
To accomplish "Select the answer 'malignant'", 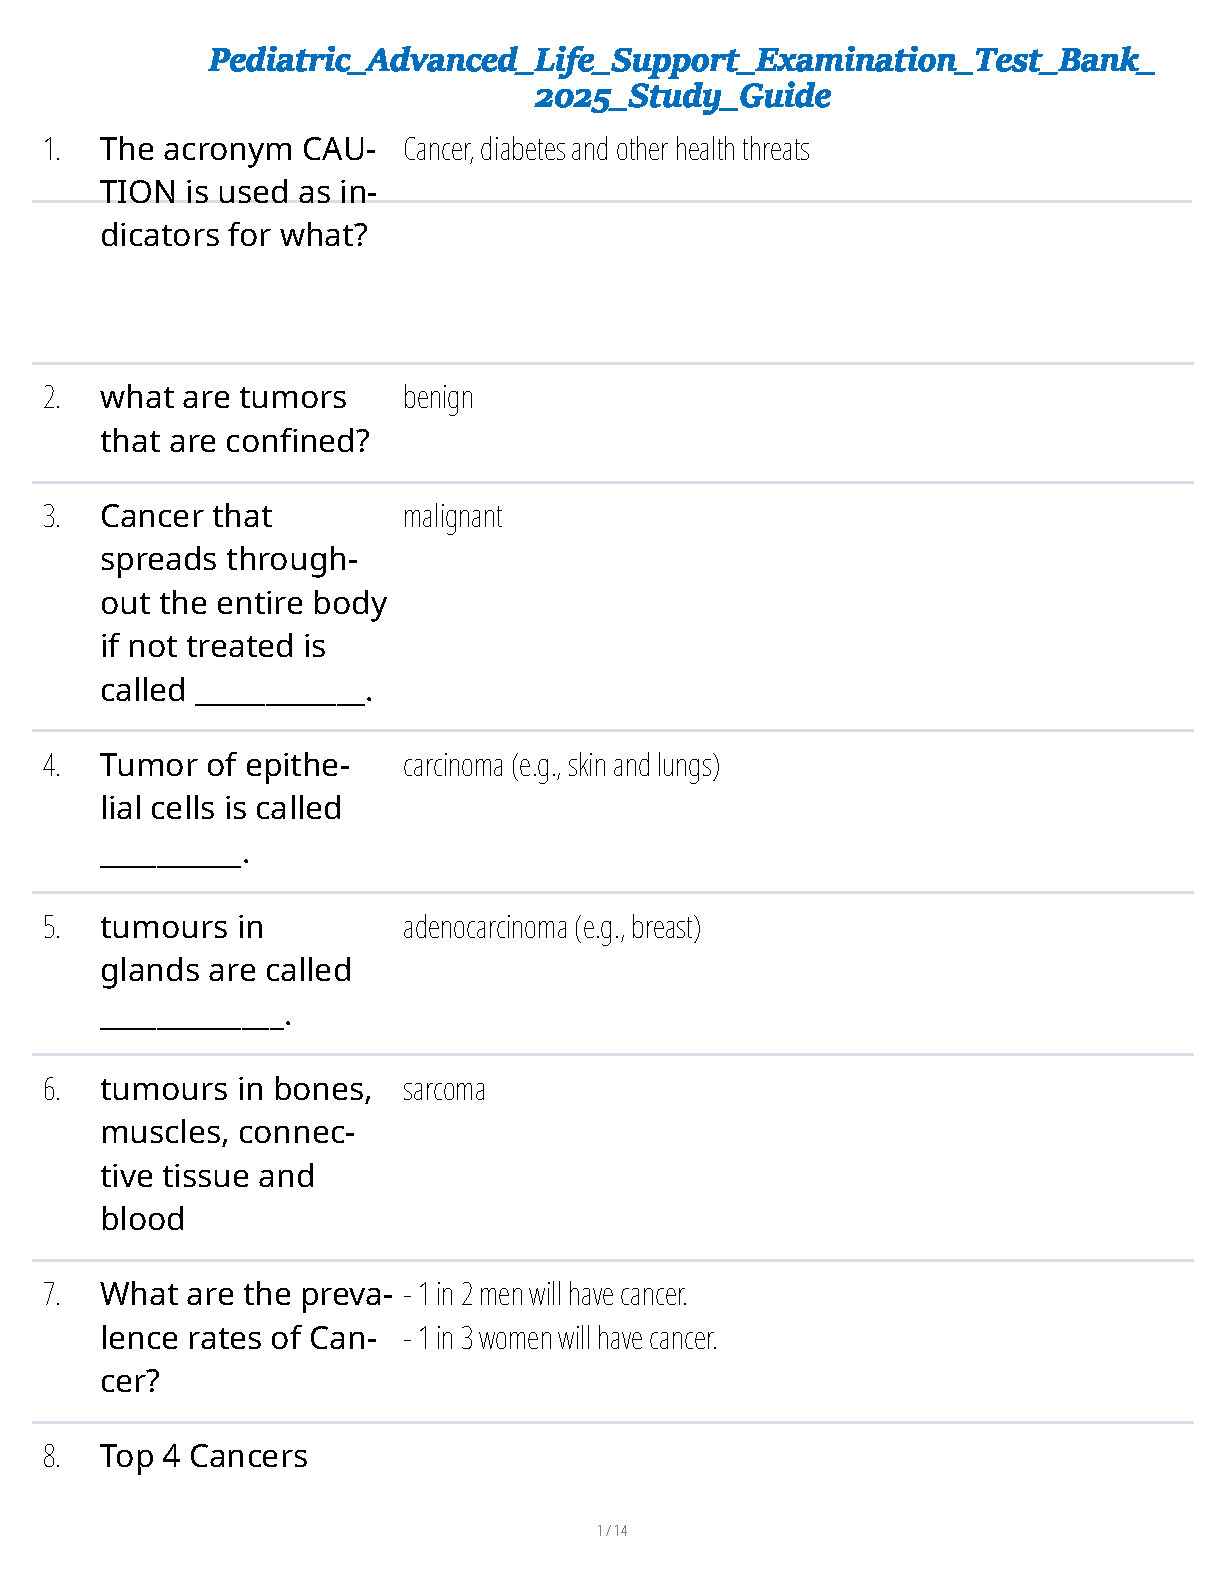I will pos(452,517).
